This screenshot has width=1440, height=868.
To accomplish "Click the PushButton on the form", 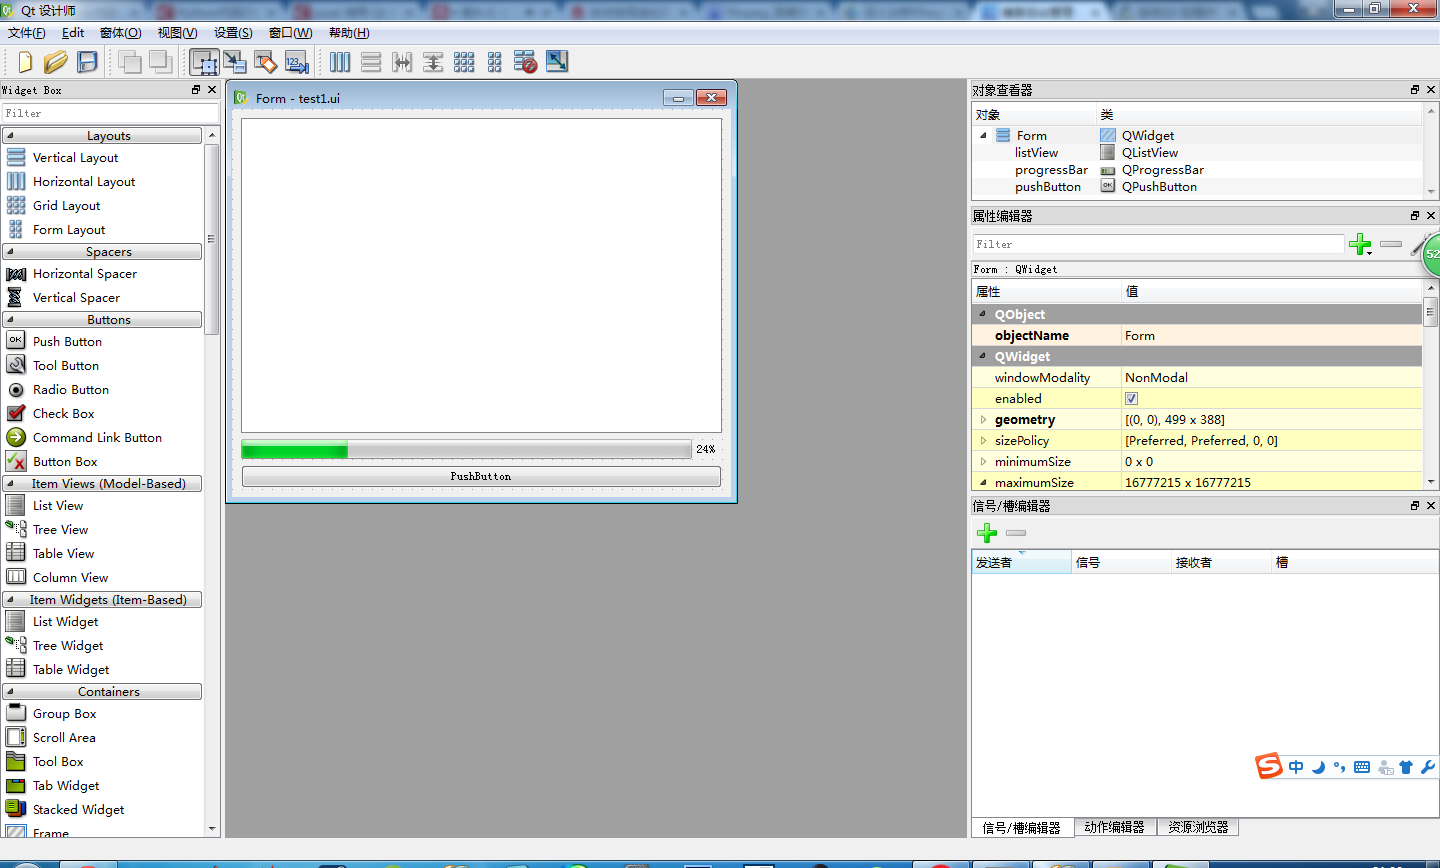I will point(481,476).
